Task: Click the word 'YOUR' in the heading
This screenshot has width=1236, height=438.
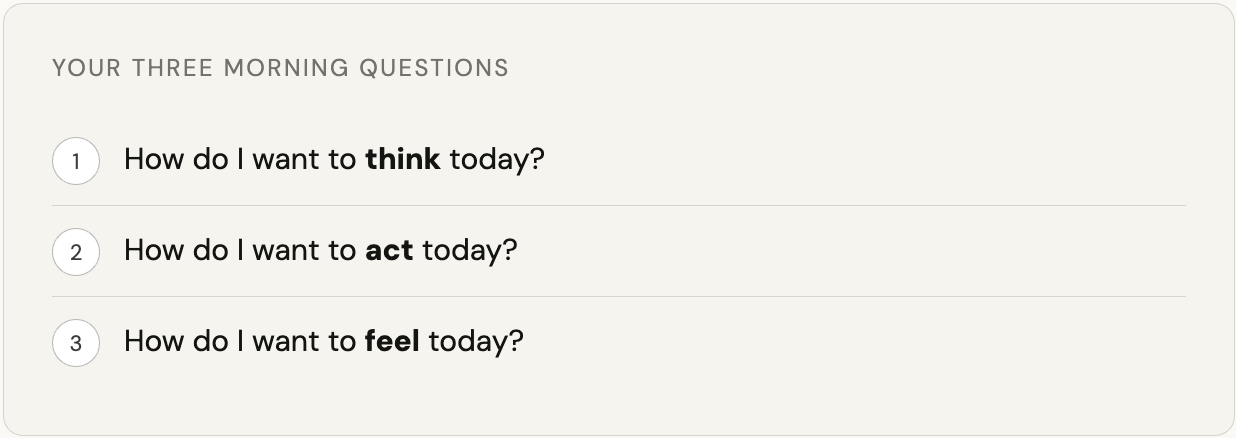Action: [86, 68]
